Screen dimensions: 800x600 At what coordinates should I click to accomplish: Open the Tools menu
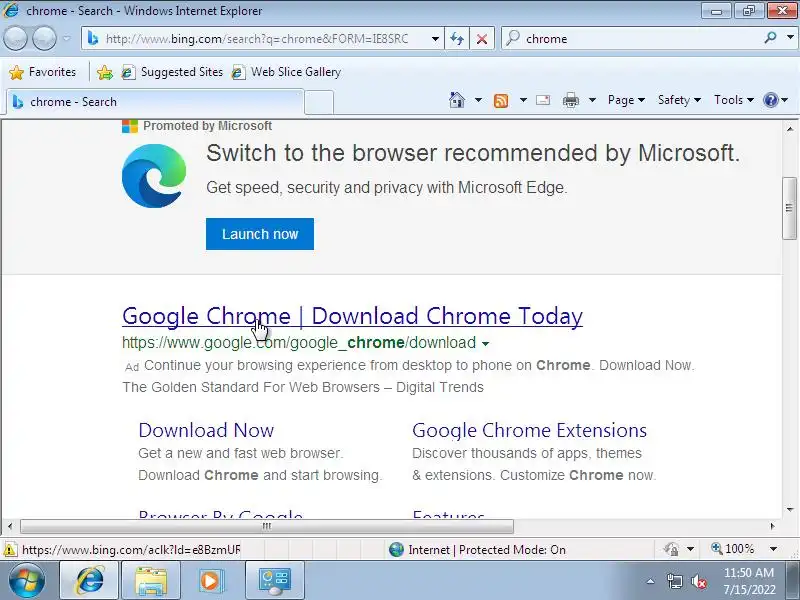[x=734, y=100]
